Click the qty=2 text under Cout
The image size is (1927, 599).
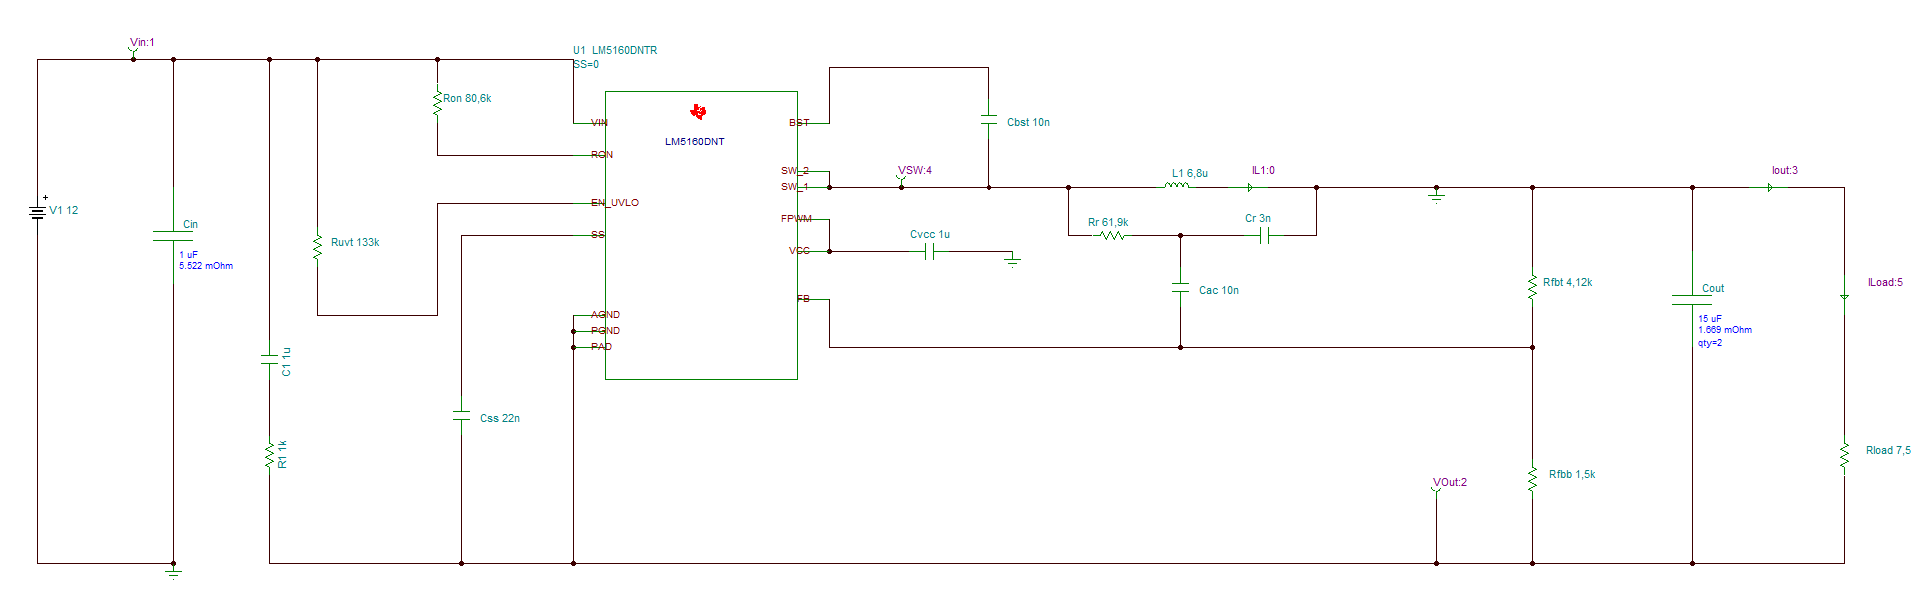[1710, 343]
